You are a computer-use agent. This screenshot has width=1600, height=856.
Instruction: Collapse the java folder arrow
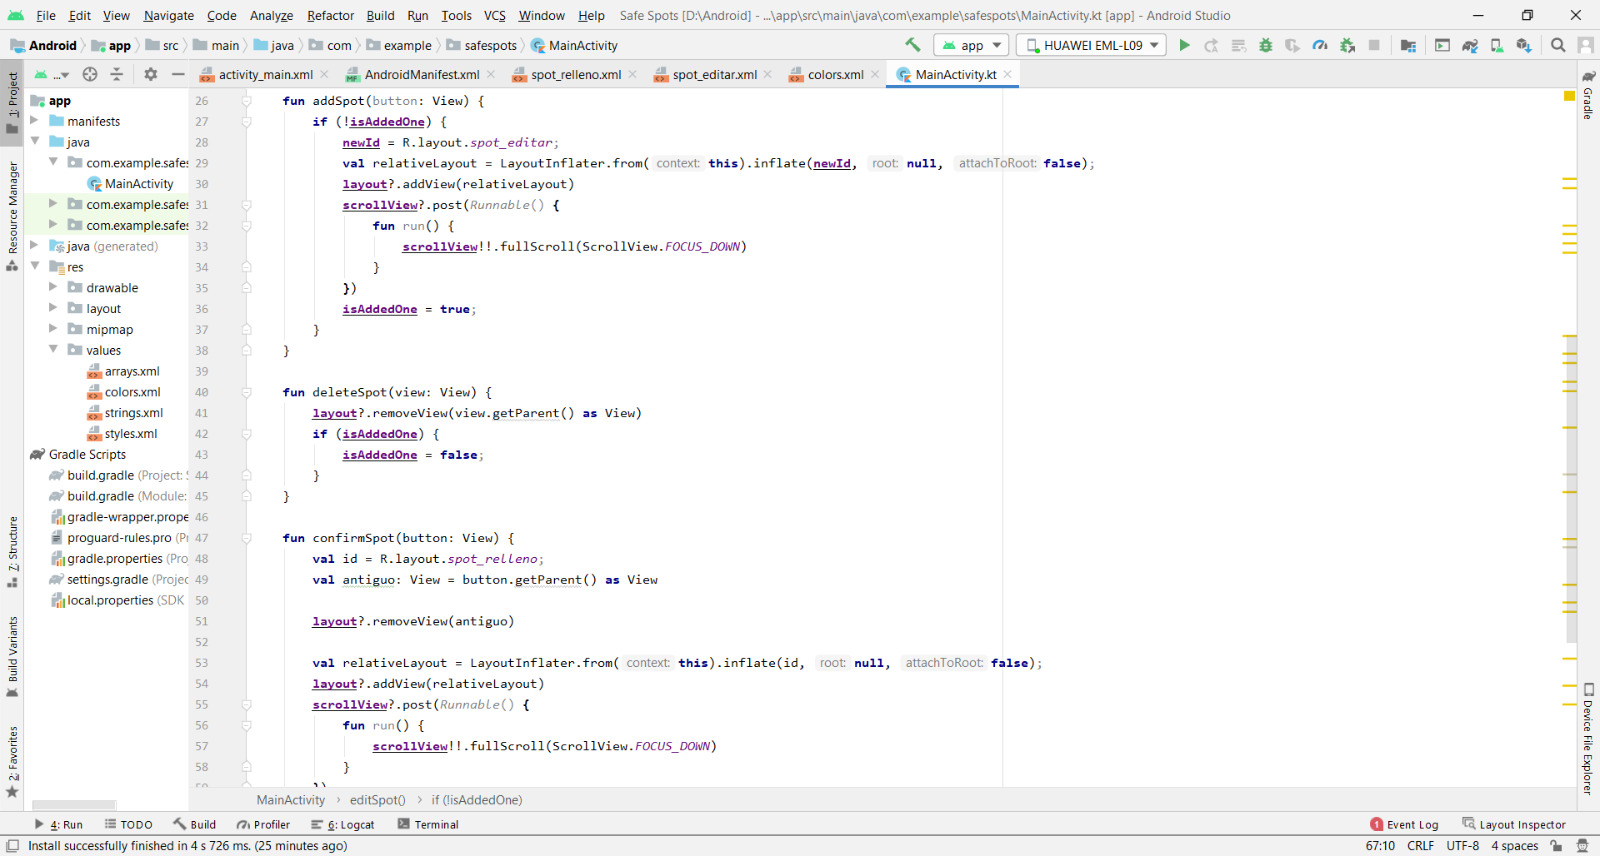[x=35, y=142]
